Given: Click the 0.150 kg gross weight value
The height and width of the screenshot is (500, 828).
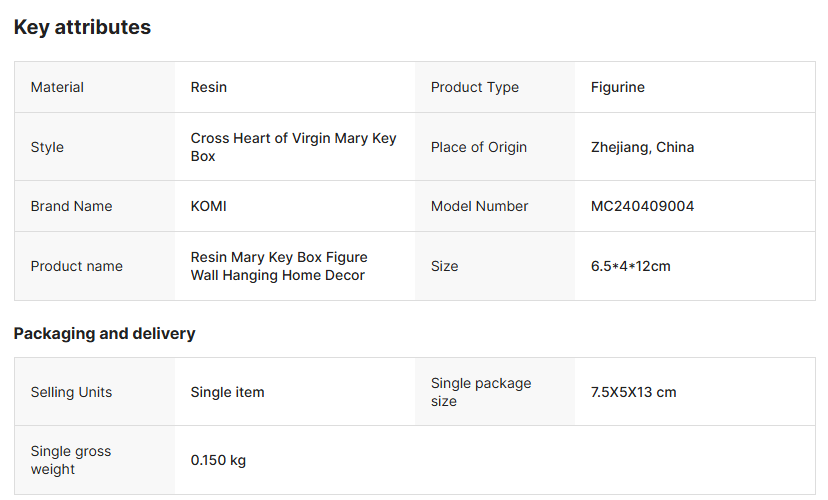Looking at the screenshot, I should coord(218,461).
